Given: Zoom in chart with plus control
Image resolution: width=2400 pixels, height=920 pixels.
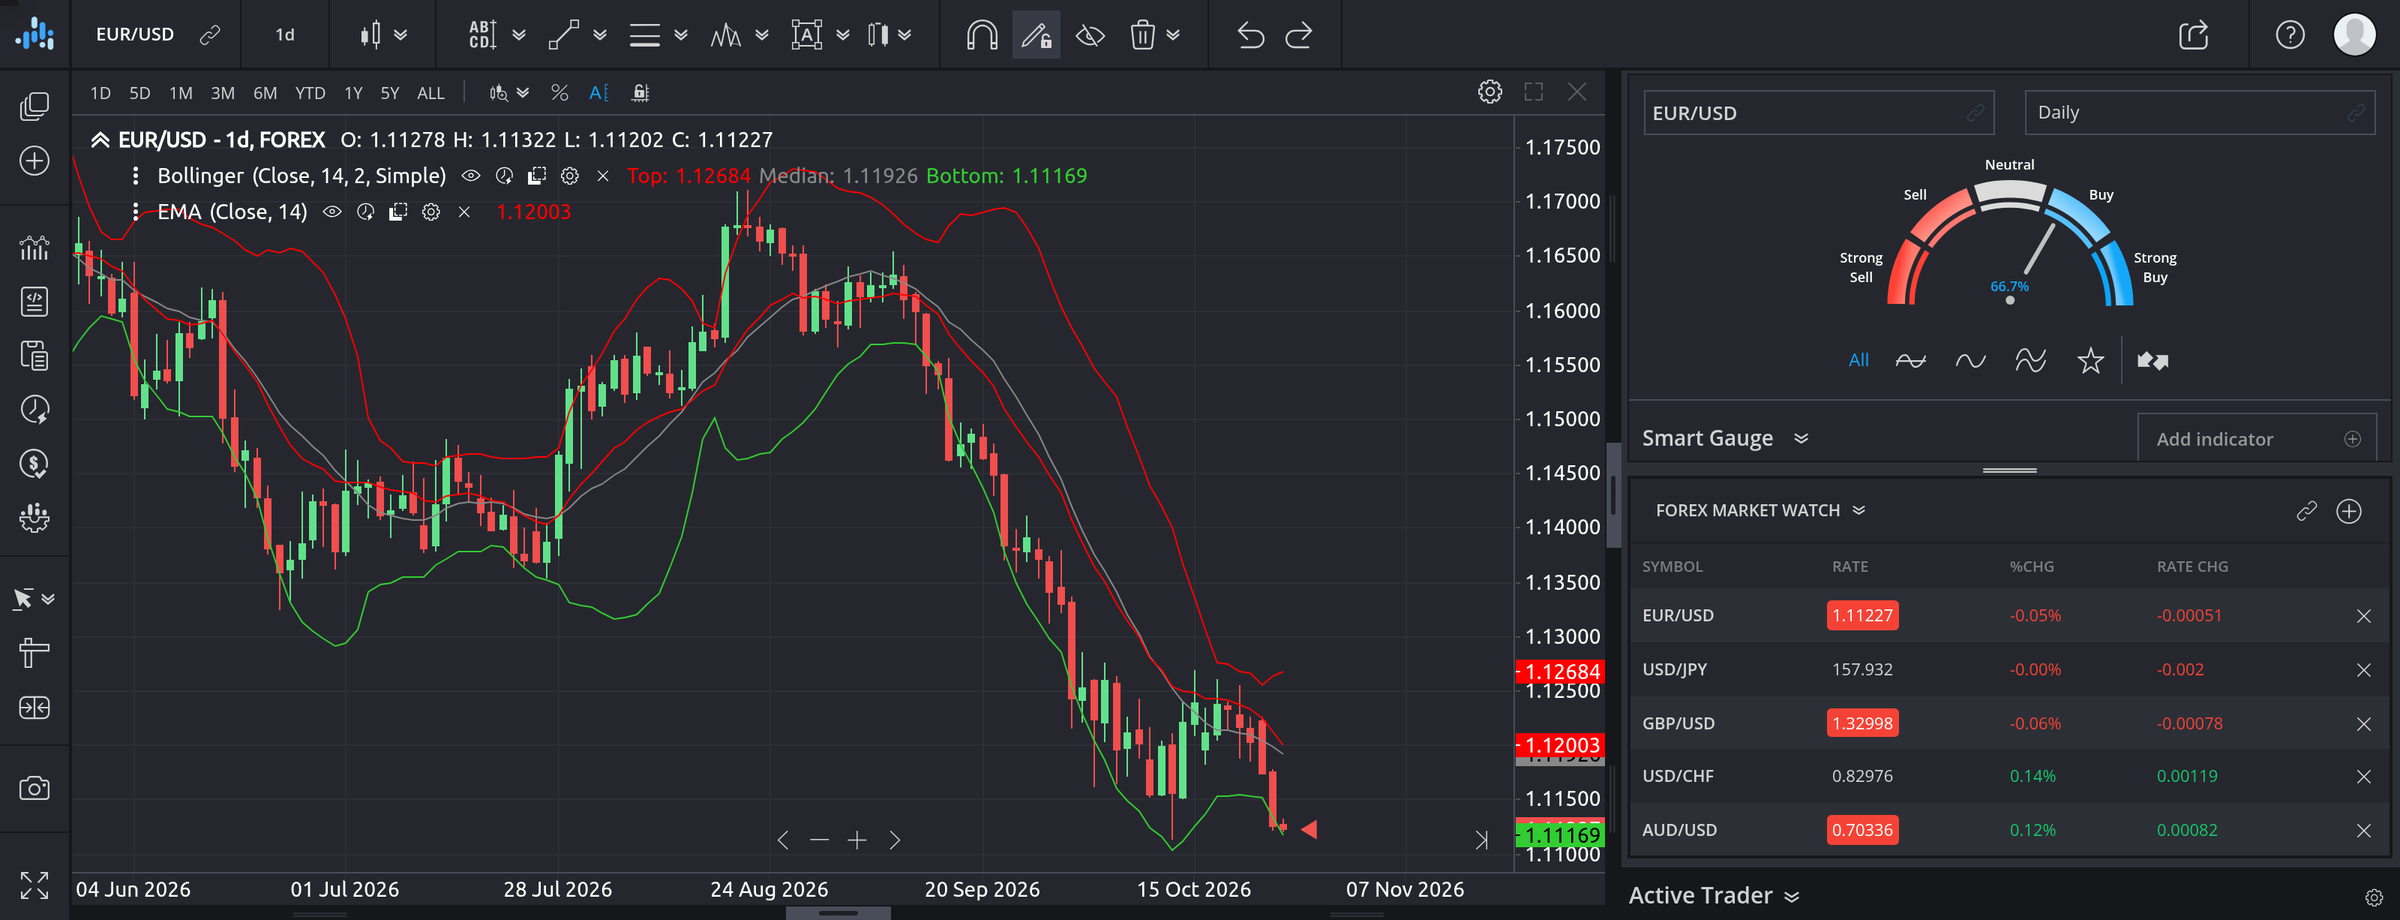Looking at the screenshot, I should tap(857, 840).
